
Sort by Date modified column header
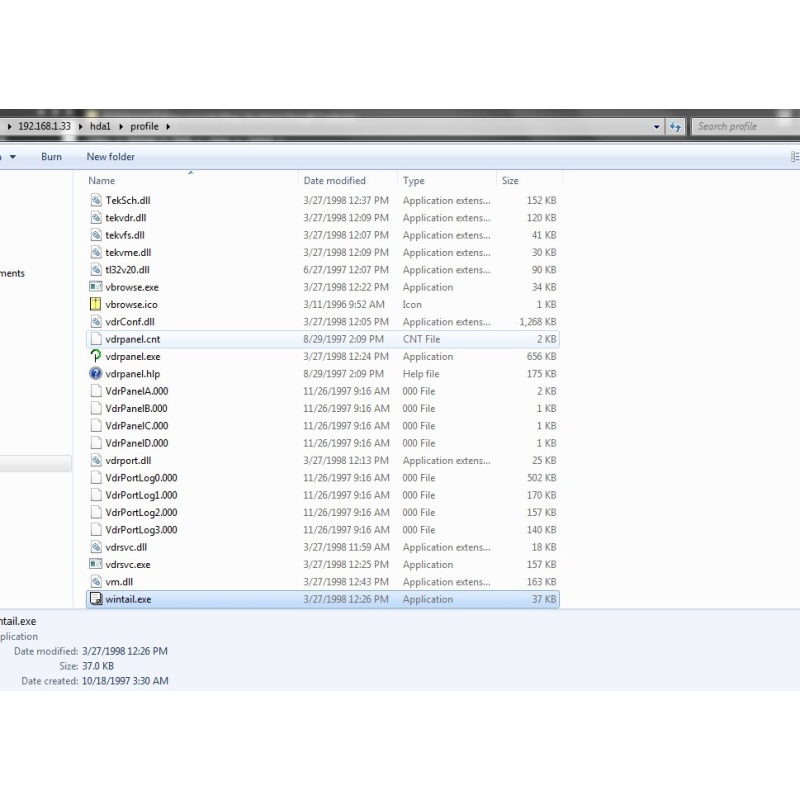(x=334, y=181)
